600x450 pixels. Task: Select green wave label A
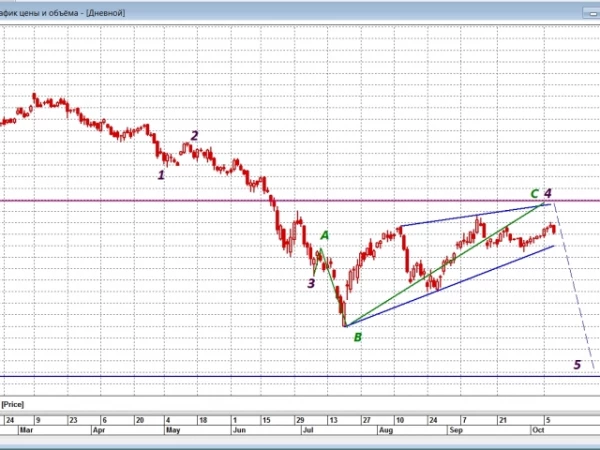[324, 235]
